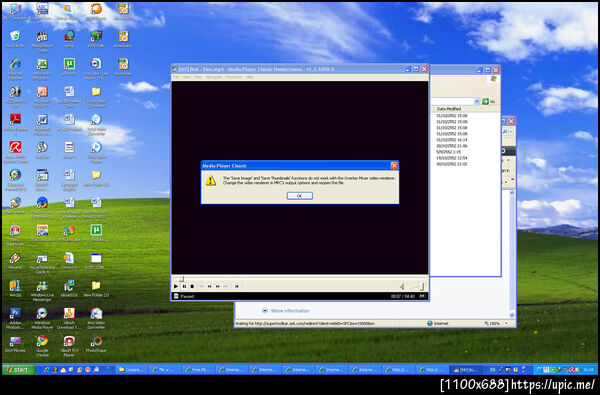Select the Recycle Bin desktop icon
The width and height of the screenshot is (600, 395).
15,39
